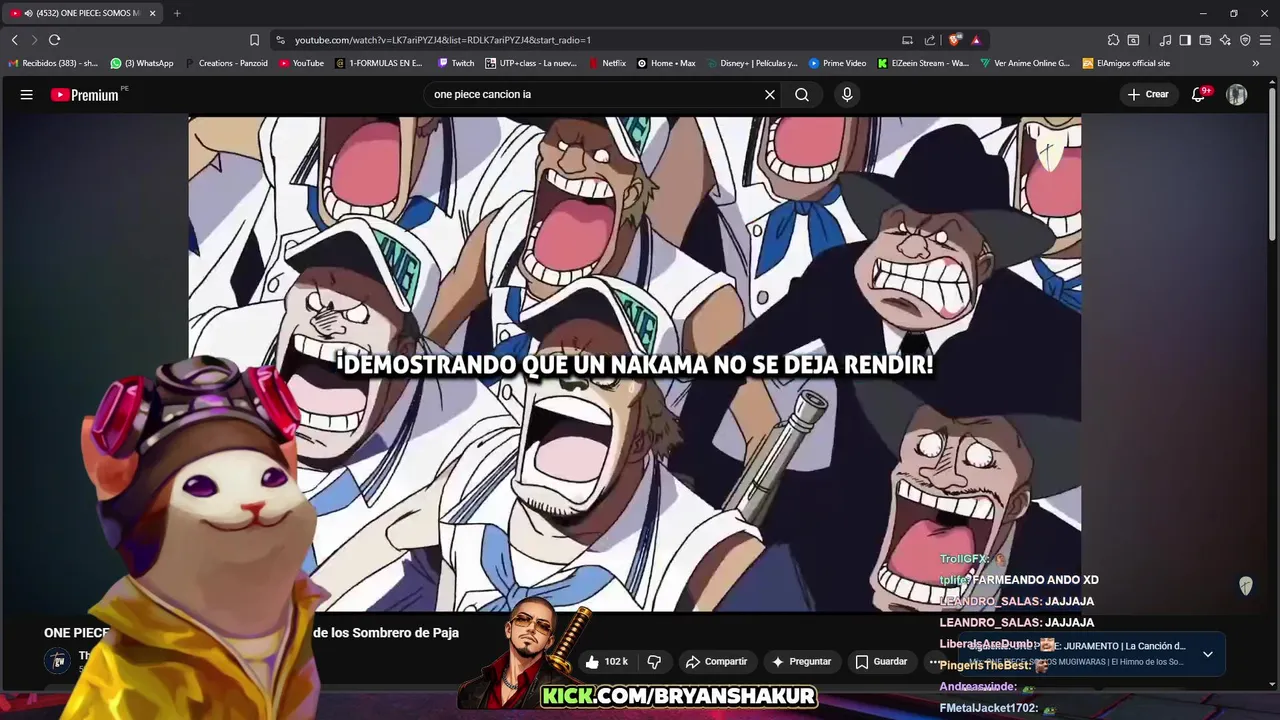Viewport: 1280px width, 720px height.
Task: Toggle the browser sidebar panel
Action: coord(1185,40)
